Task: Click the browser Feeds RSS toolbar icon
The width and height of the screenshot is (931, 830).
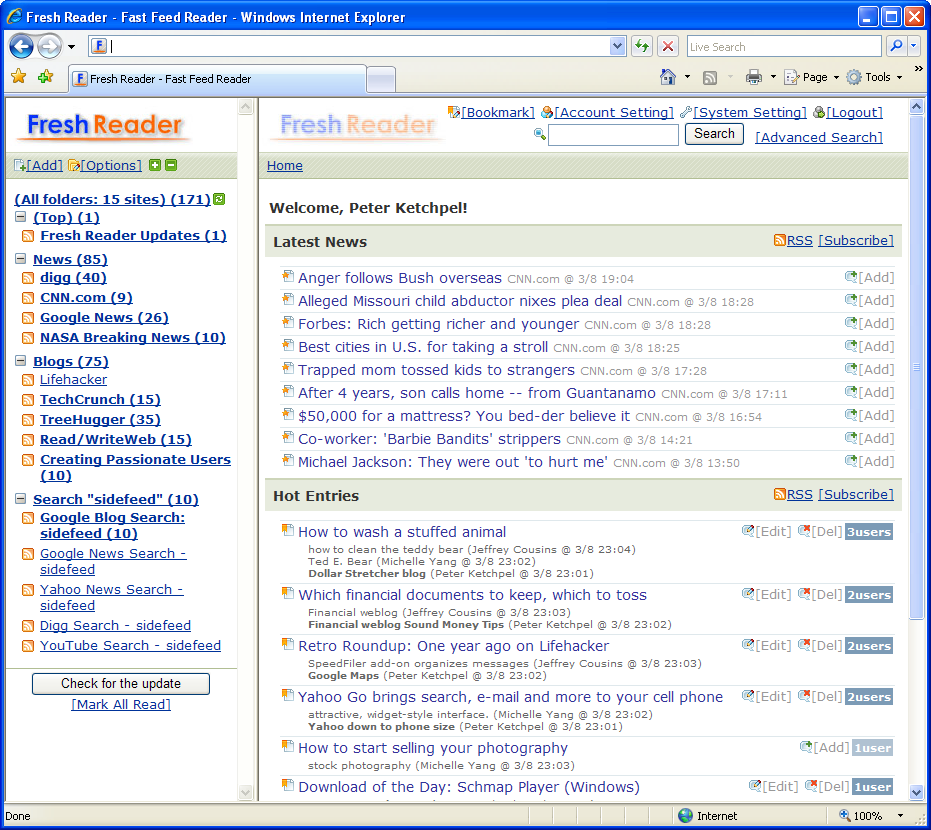Action: 710,78
